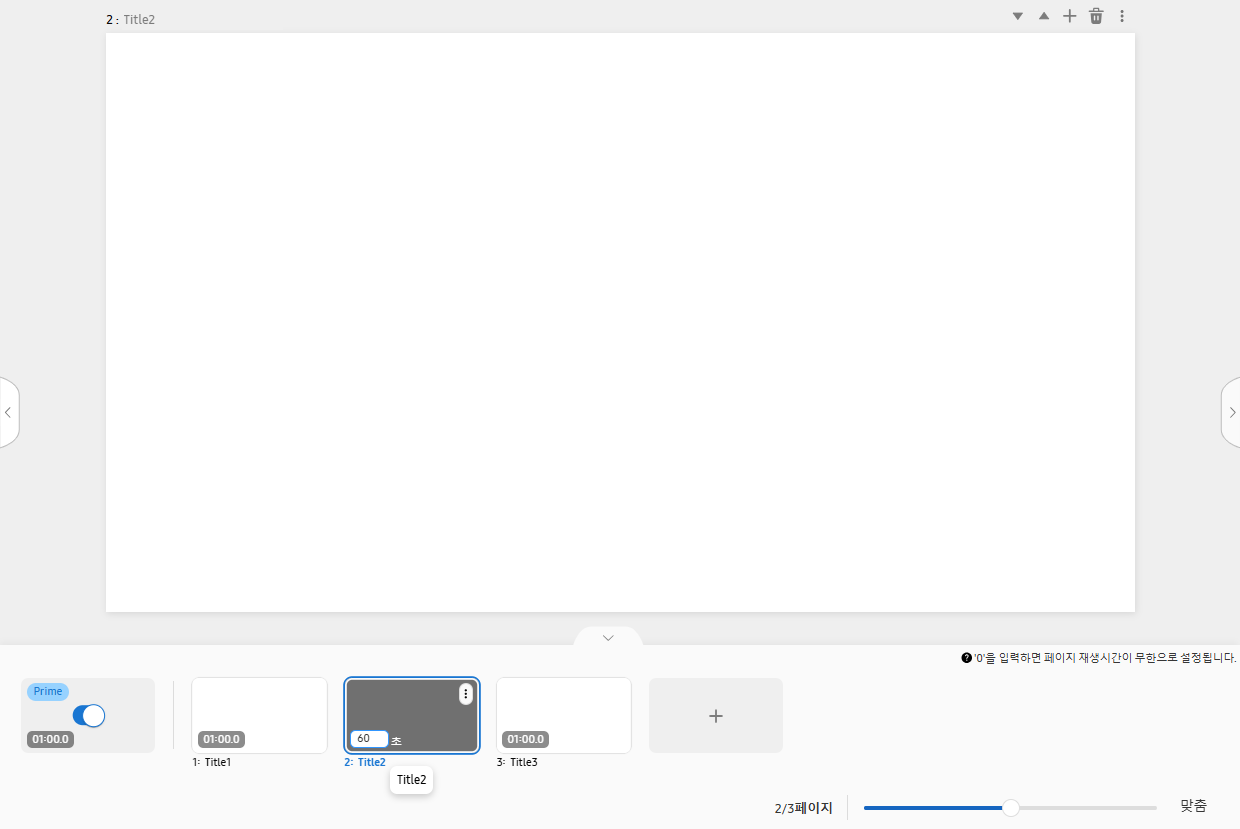Click the '2: Title2' label
1240x829 pixels.
365,762
